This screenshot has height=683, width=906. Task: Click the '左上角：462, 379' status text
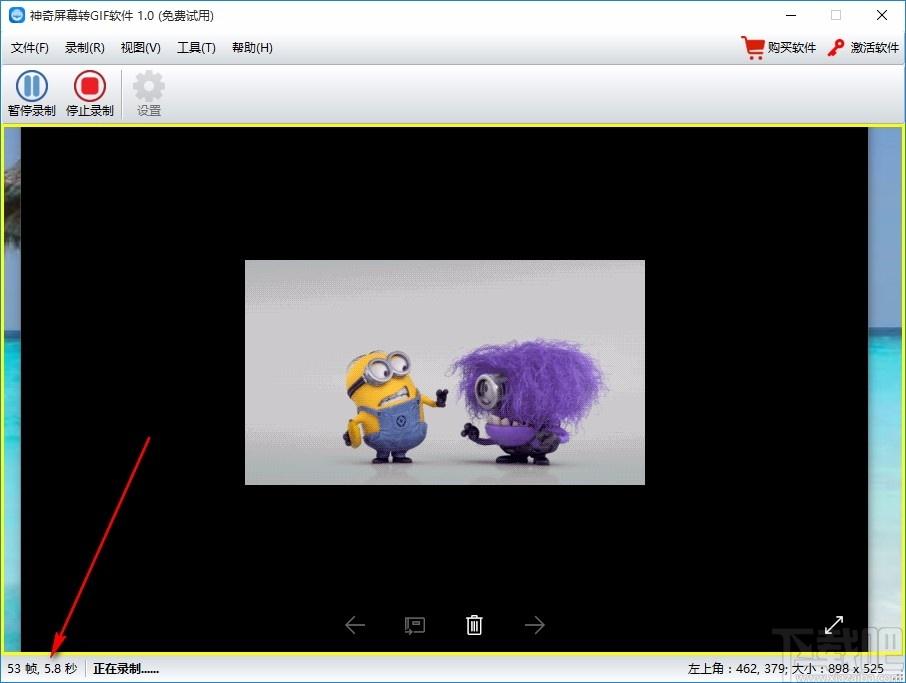tap(736, 669)
